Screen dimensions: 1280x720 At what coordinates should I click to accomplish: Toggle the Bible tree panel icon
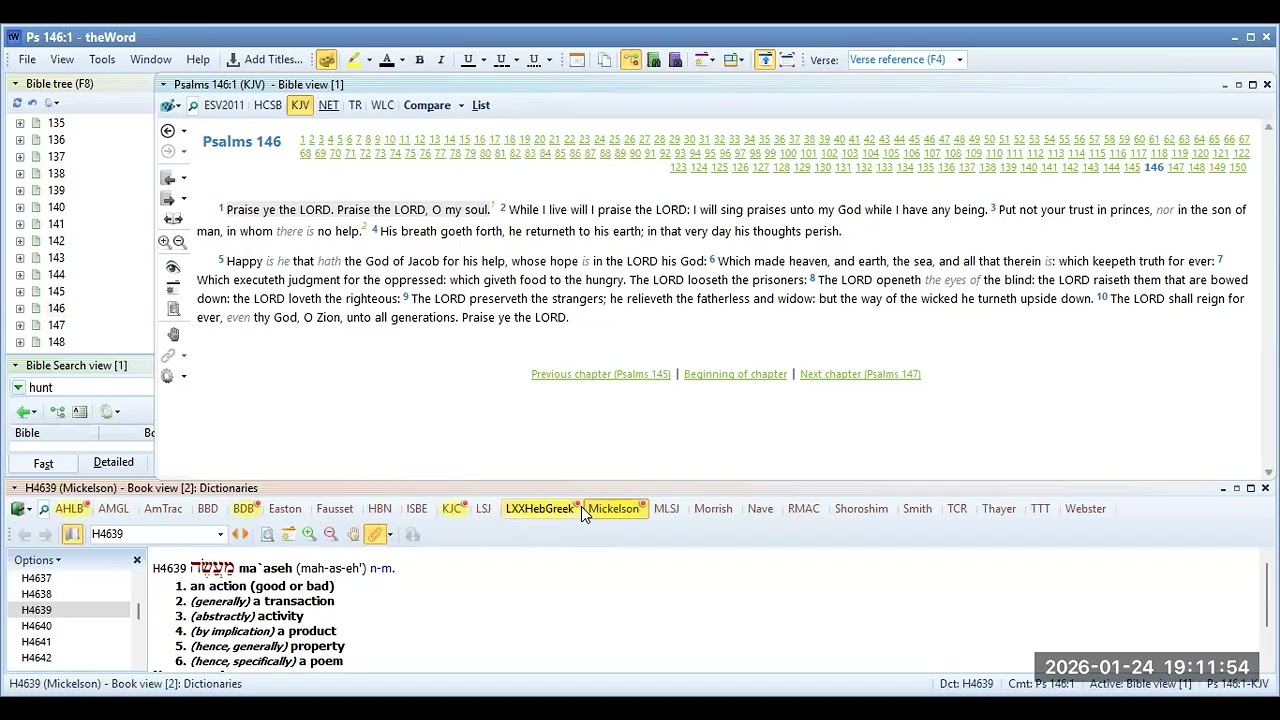point(631,60)
